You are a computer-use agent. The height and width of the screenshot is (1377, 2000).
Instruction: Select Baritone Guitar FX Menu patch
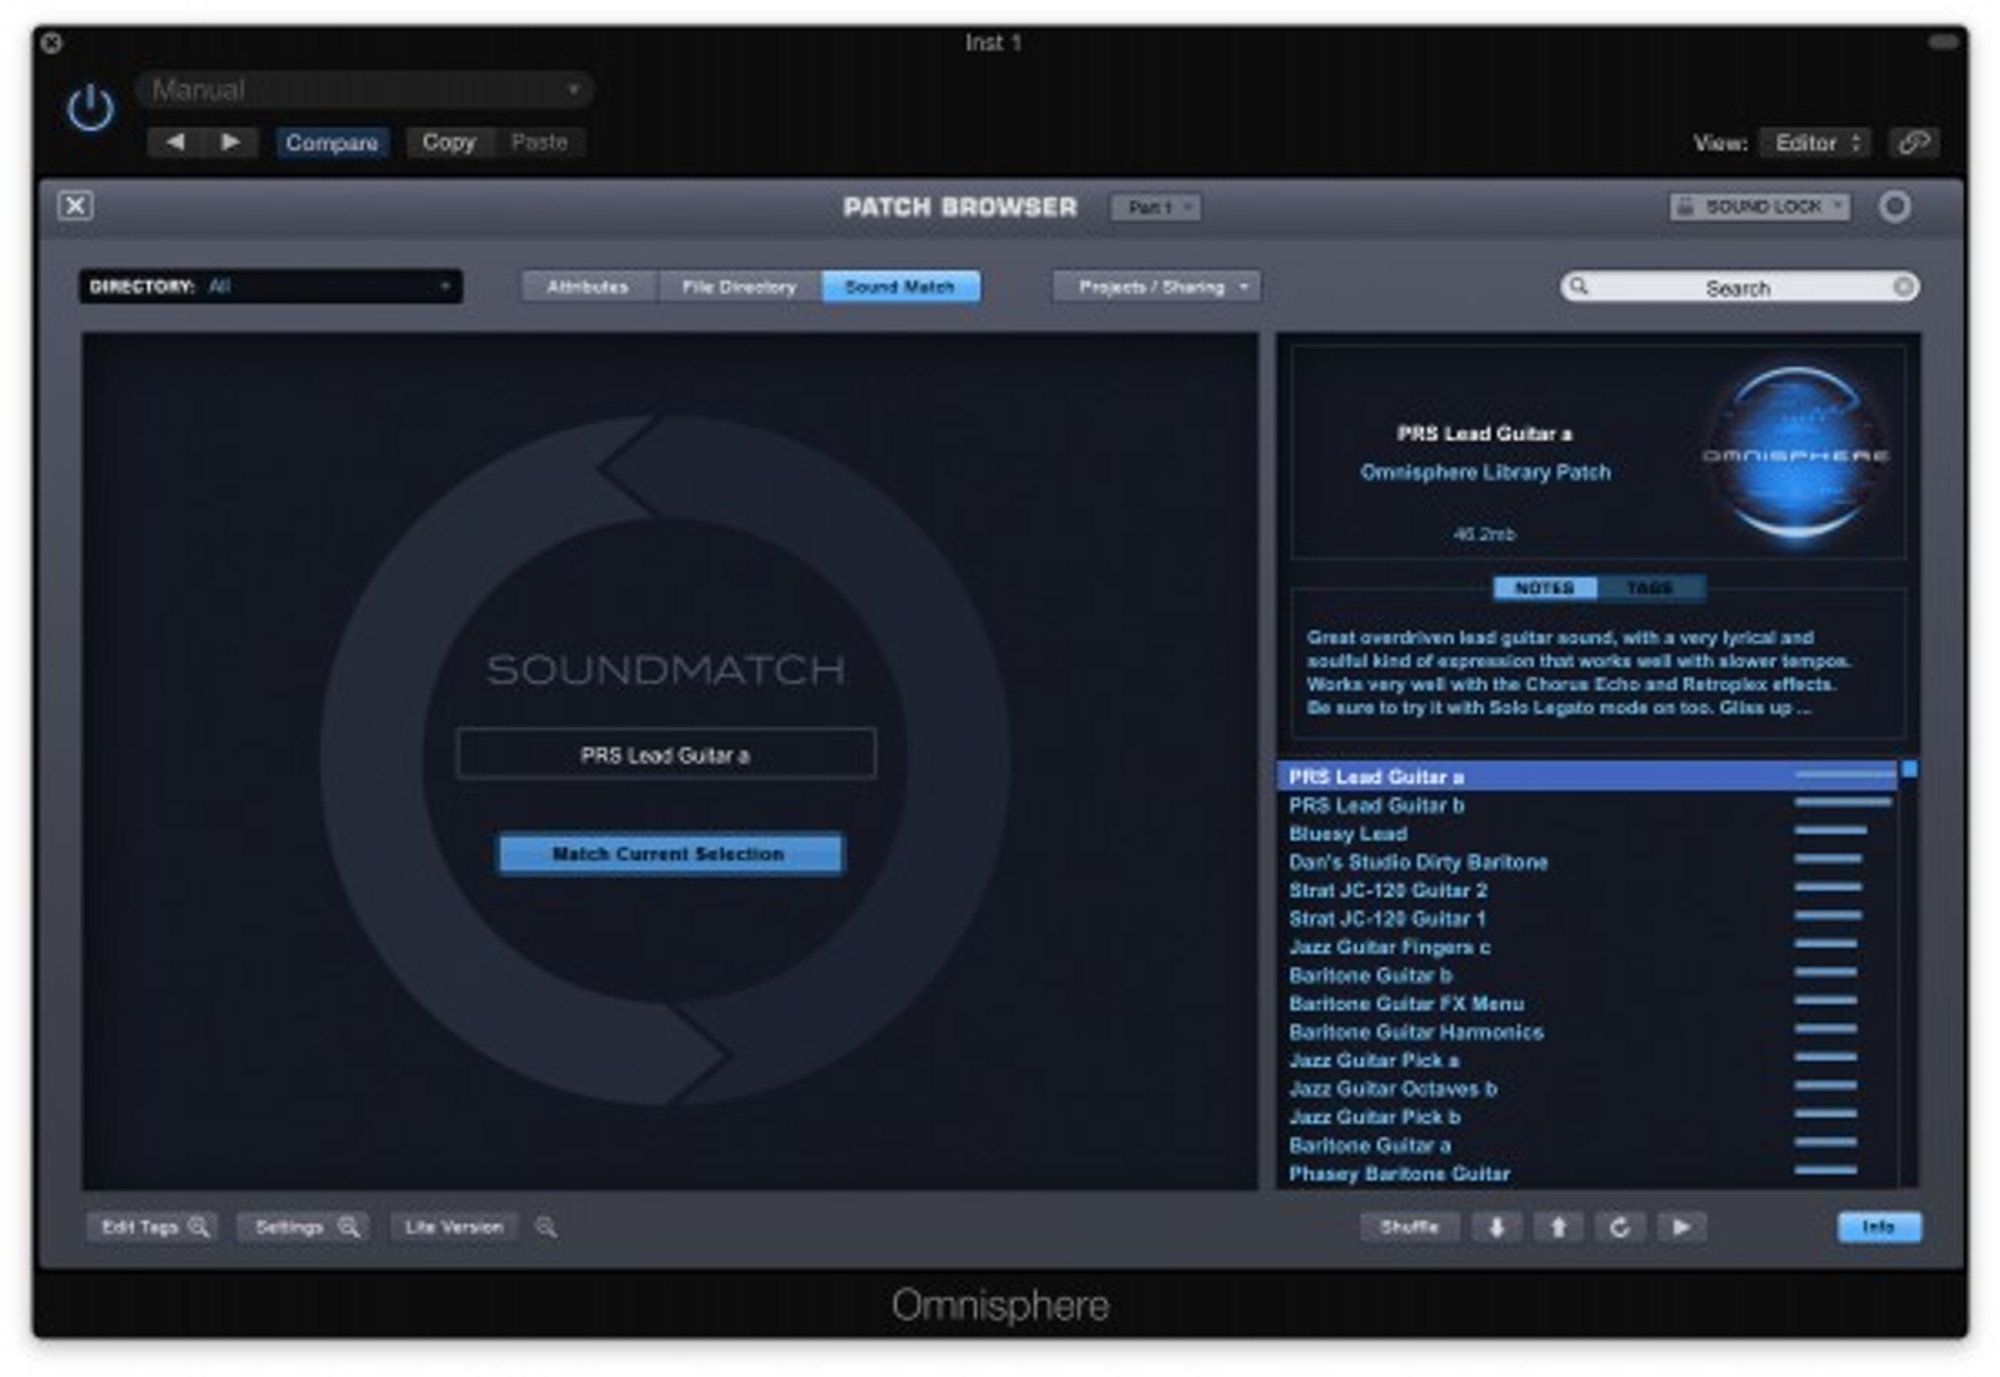[1587, 1003]
